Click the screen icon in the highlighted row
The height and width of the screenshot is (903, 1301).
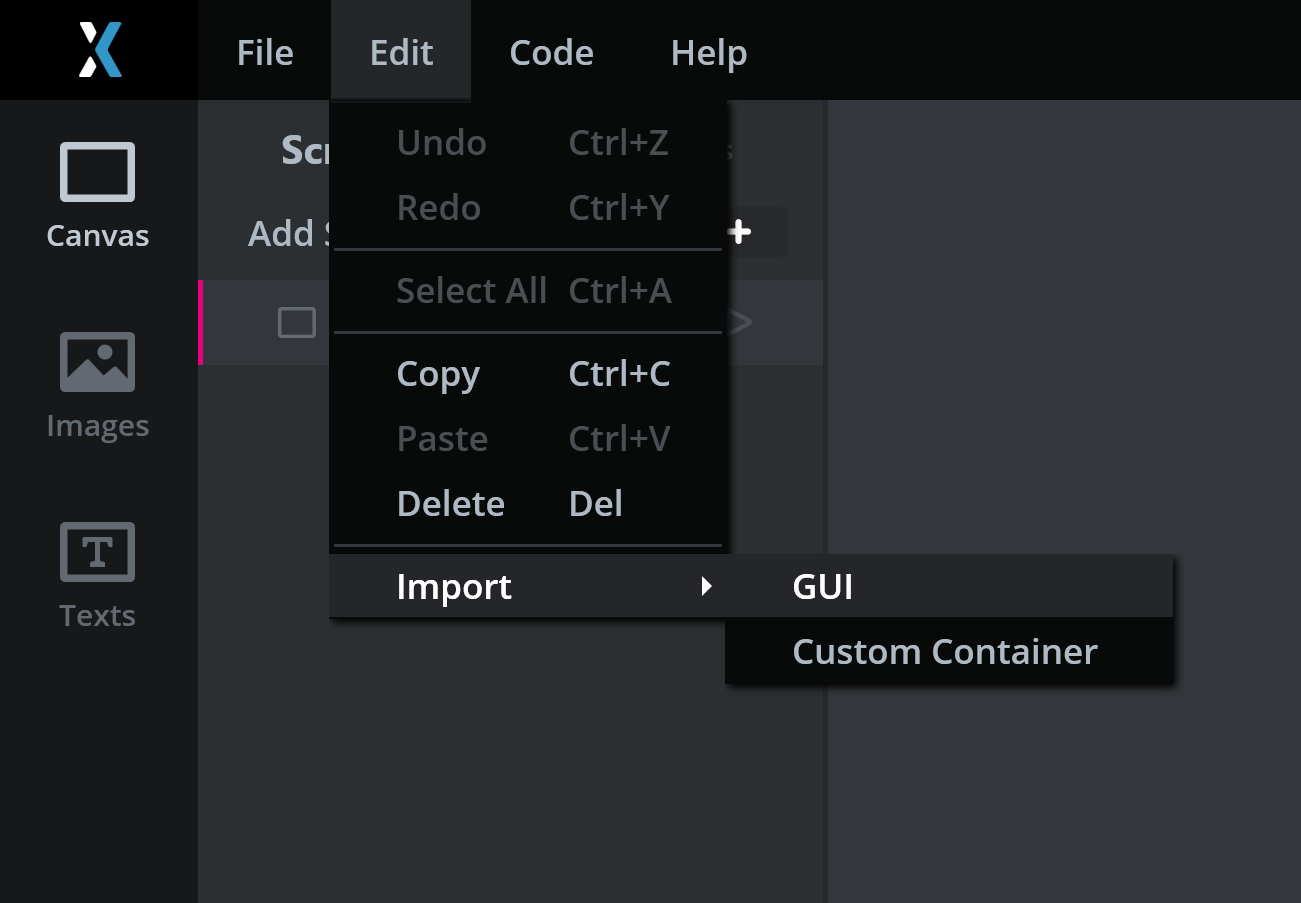coord(297,323)
